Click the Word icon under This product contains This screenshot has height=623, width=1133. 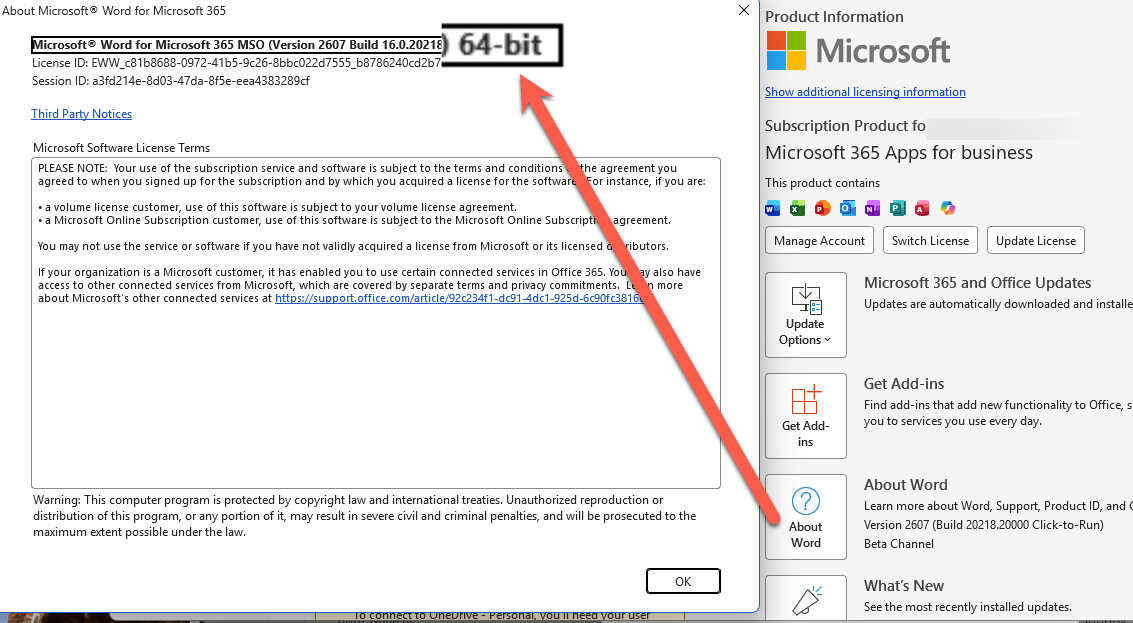[x=772, y=209]
